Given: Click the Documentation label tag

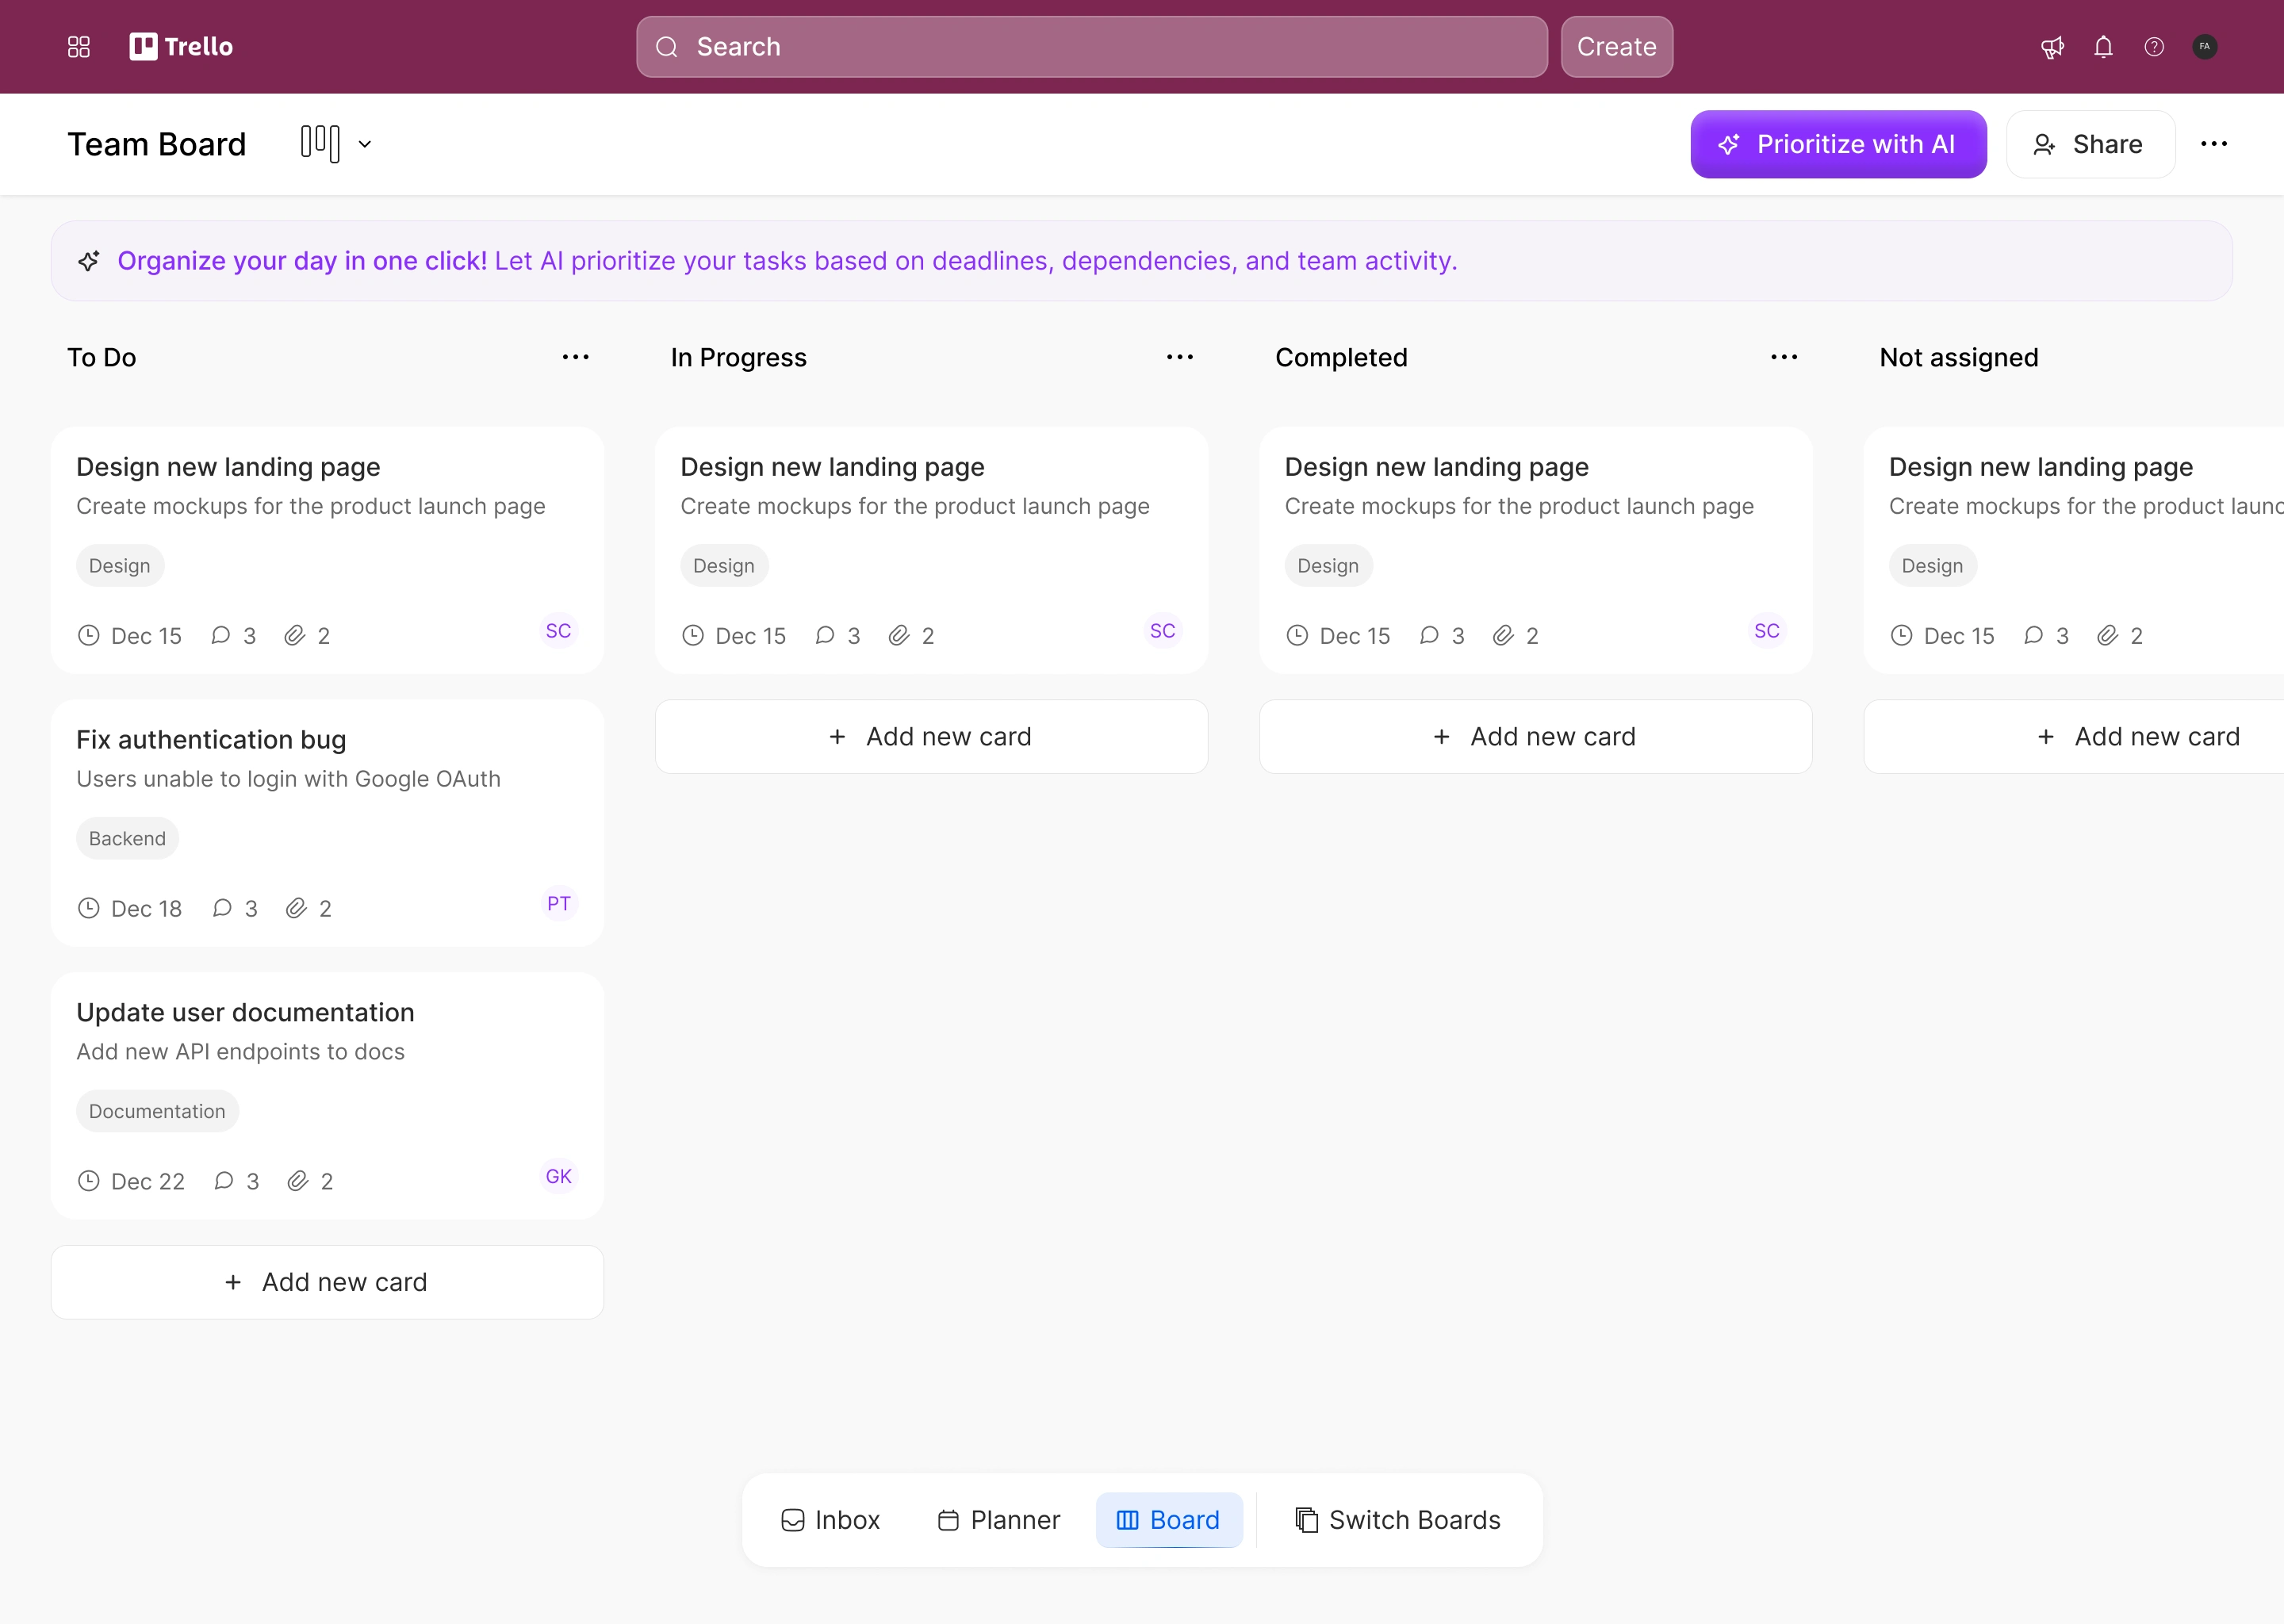Looking at the screenshot, I should click(x=157, y=1111).
